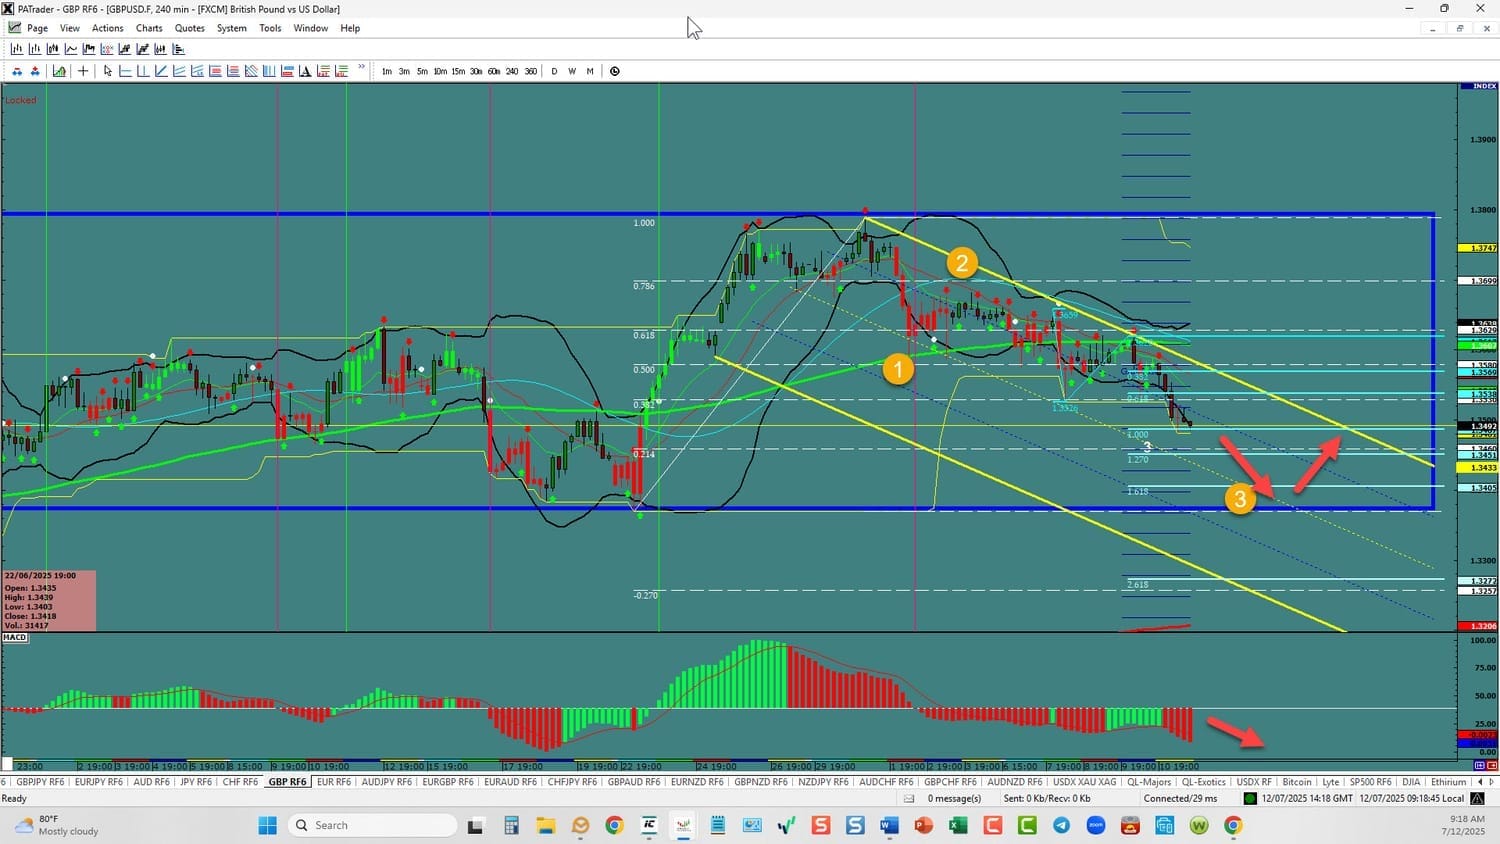
Task: Open the Actions menu
Action: (108, 28)
